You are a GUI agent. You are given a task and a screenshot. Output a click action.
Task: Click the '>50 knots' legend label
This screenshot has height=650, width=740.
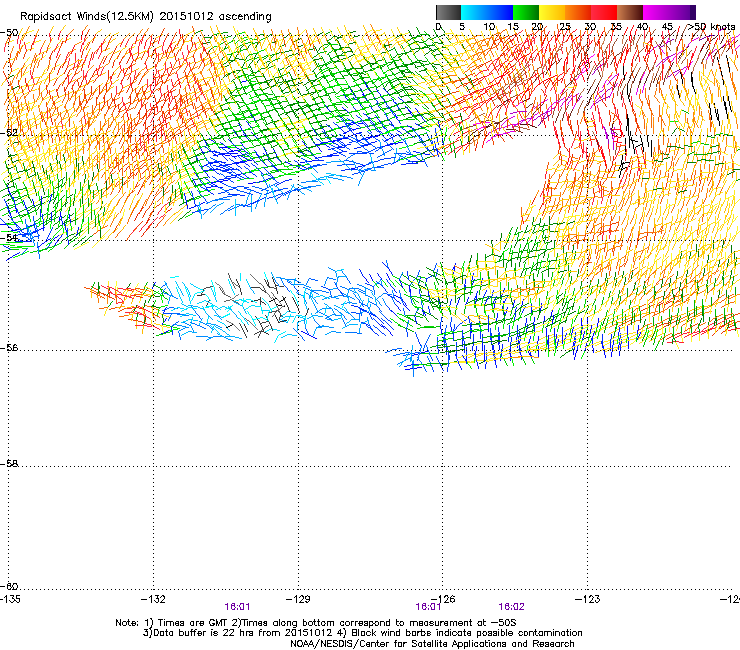click(711, 27)
